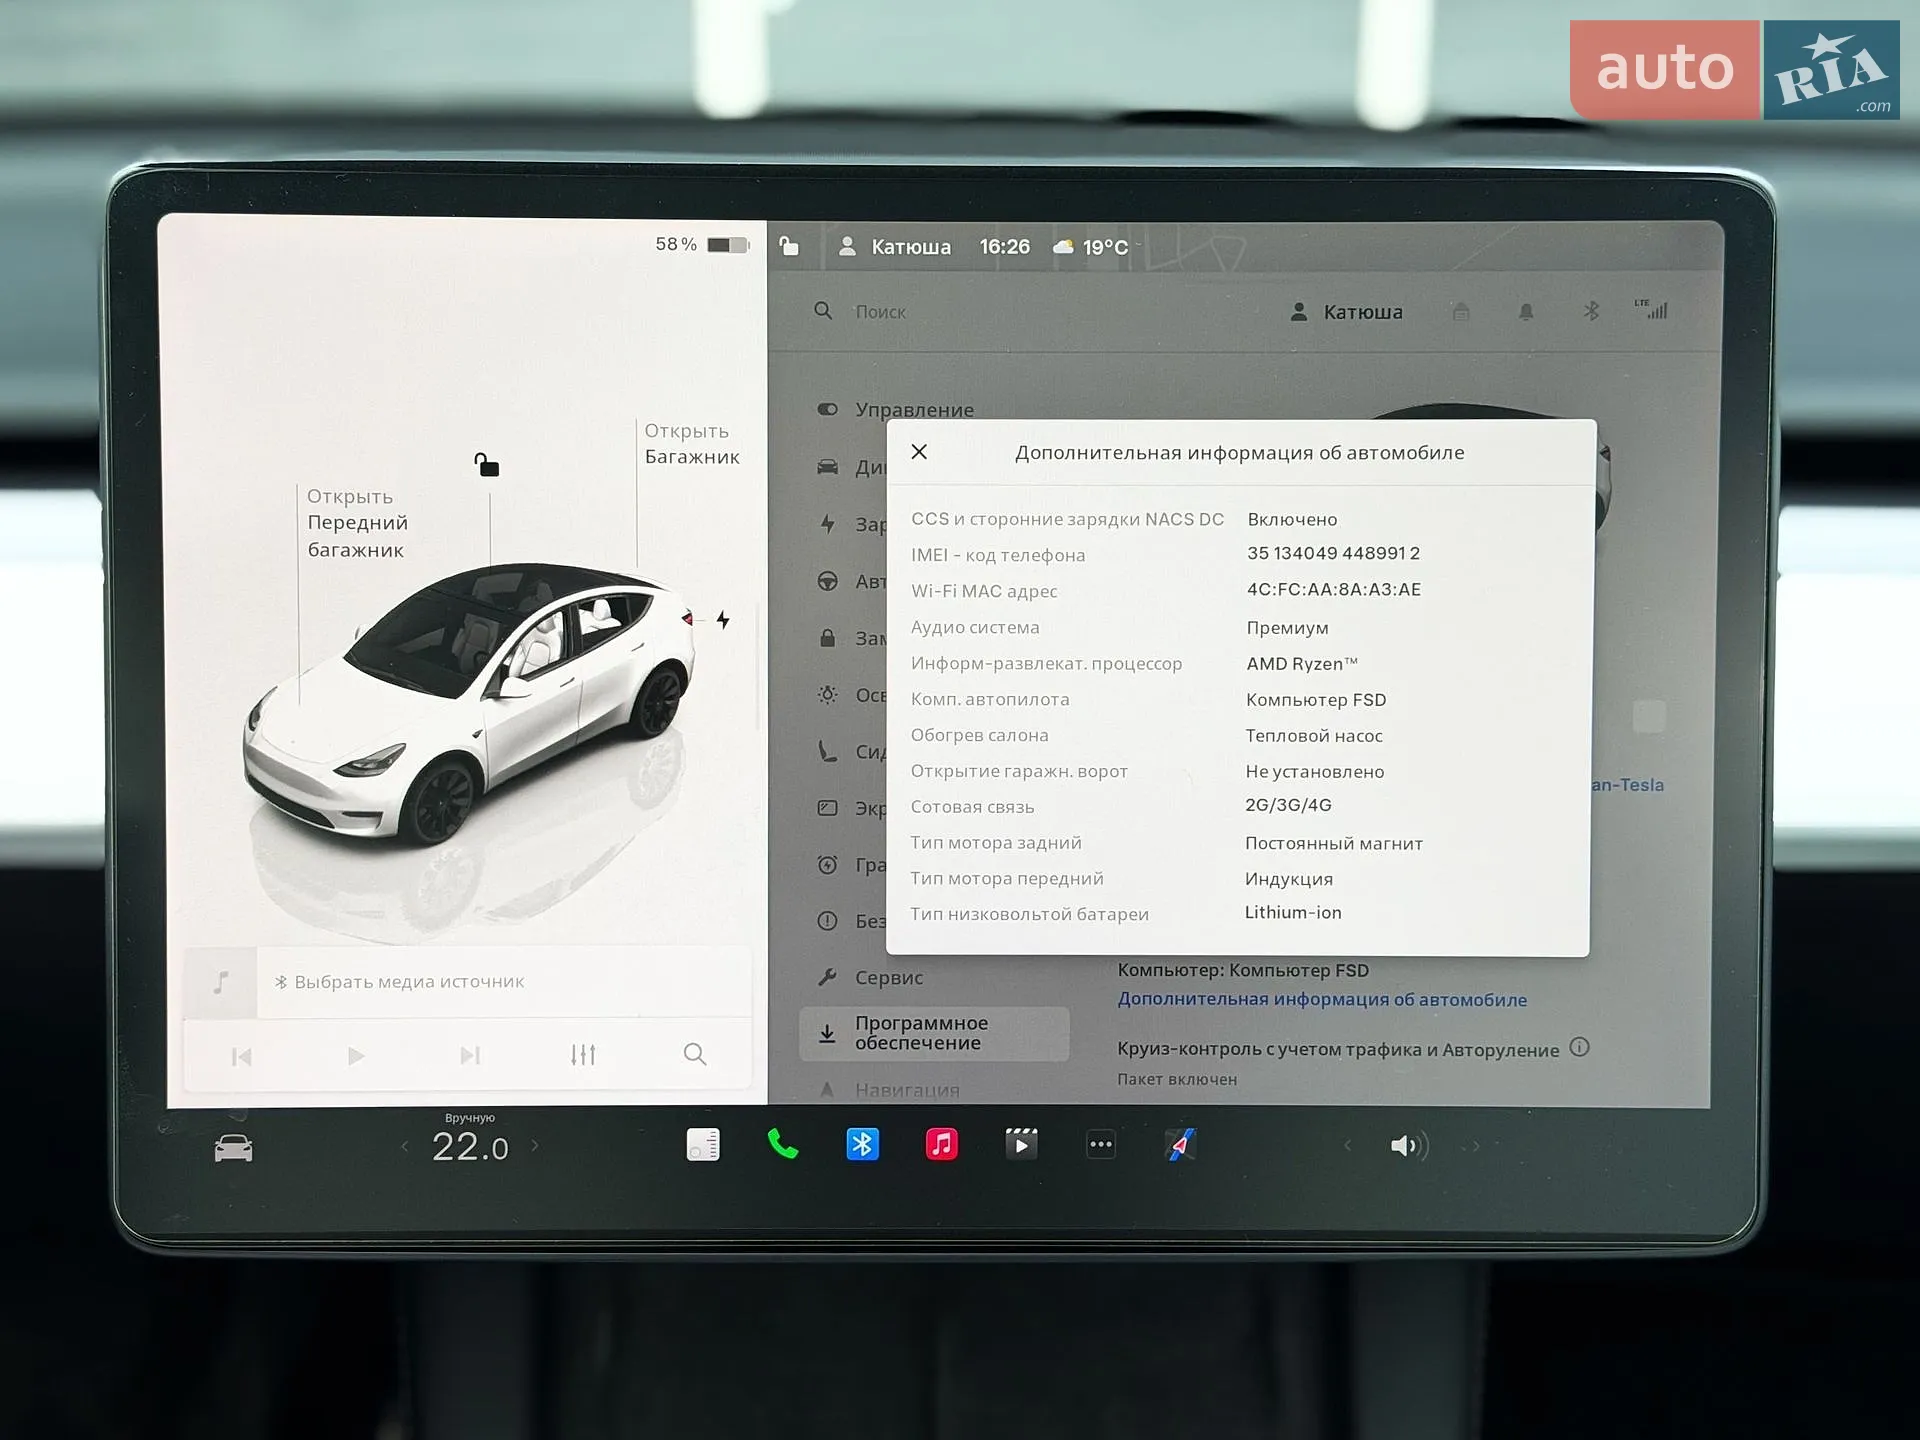
Task: Toggle the car lock icon above vehicle
Action: click(486, 465)
